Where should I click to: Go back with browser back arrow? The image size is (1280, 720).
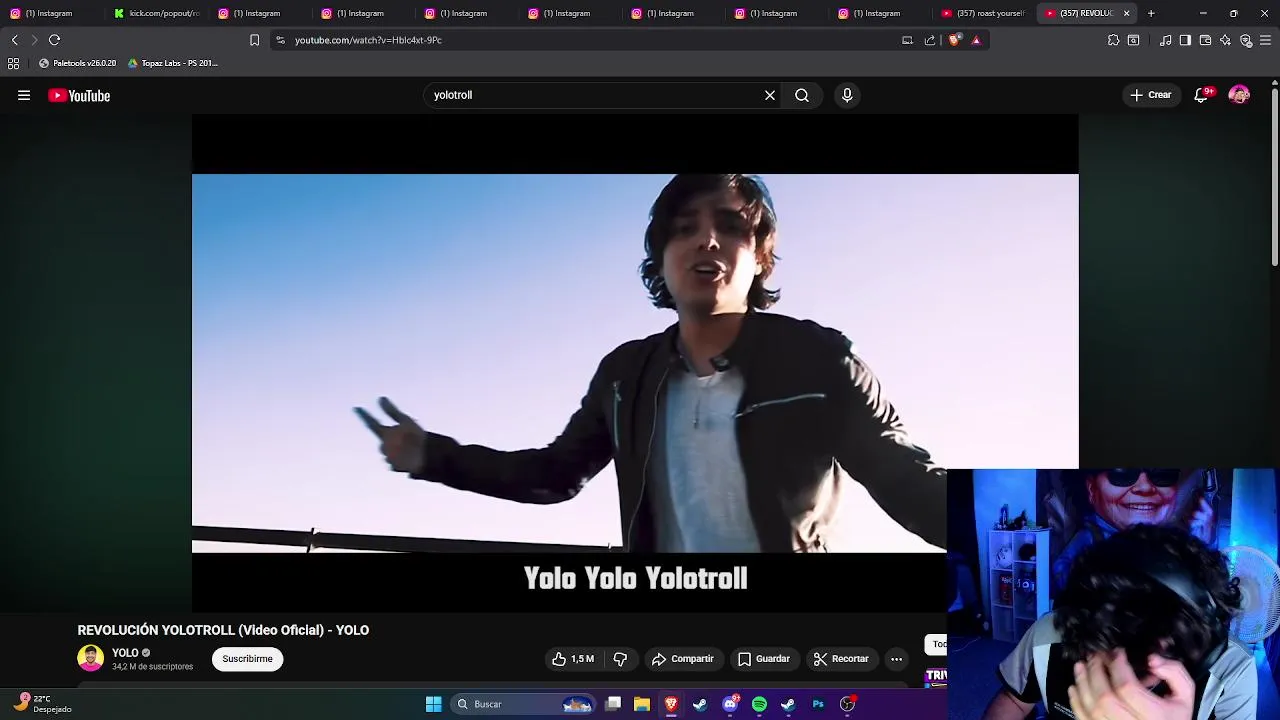point(14,40)
